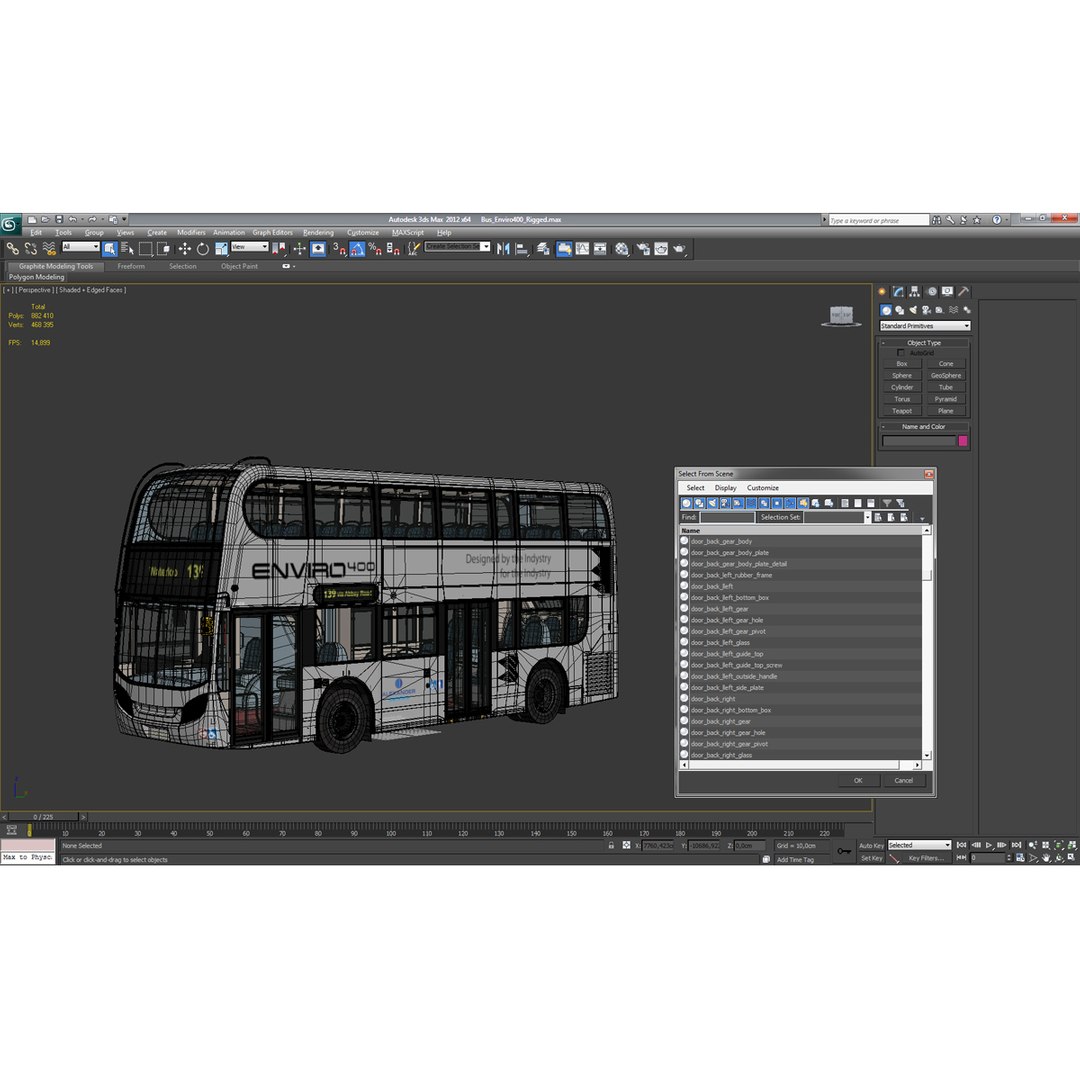
Task: Click the Lights category icon
Action: click(x=913, y=310)
